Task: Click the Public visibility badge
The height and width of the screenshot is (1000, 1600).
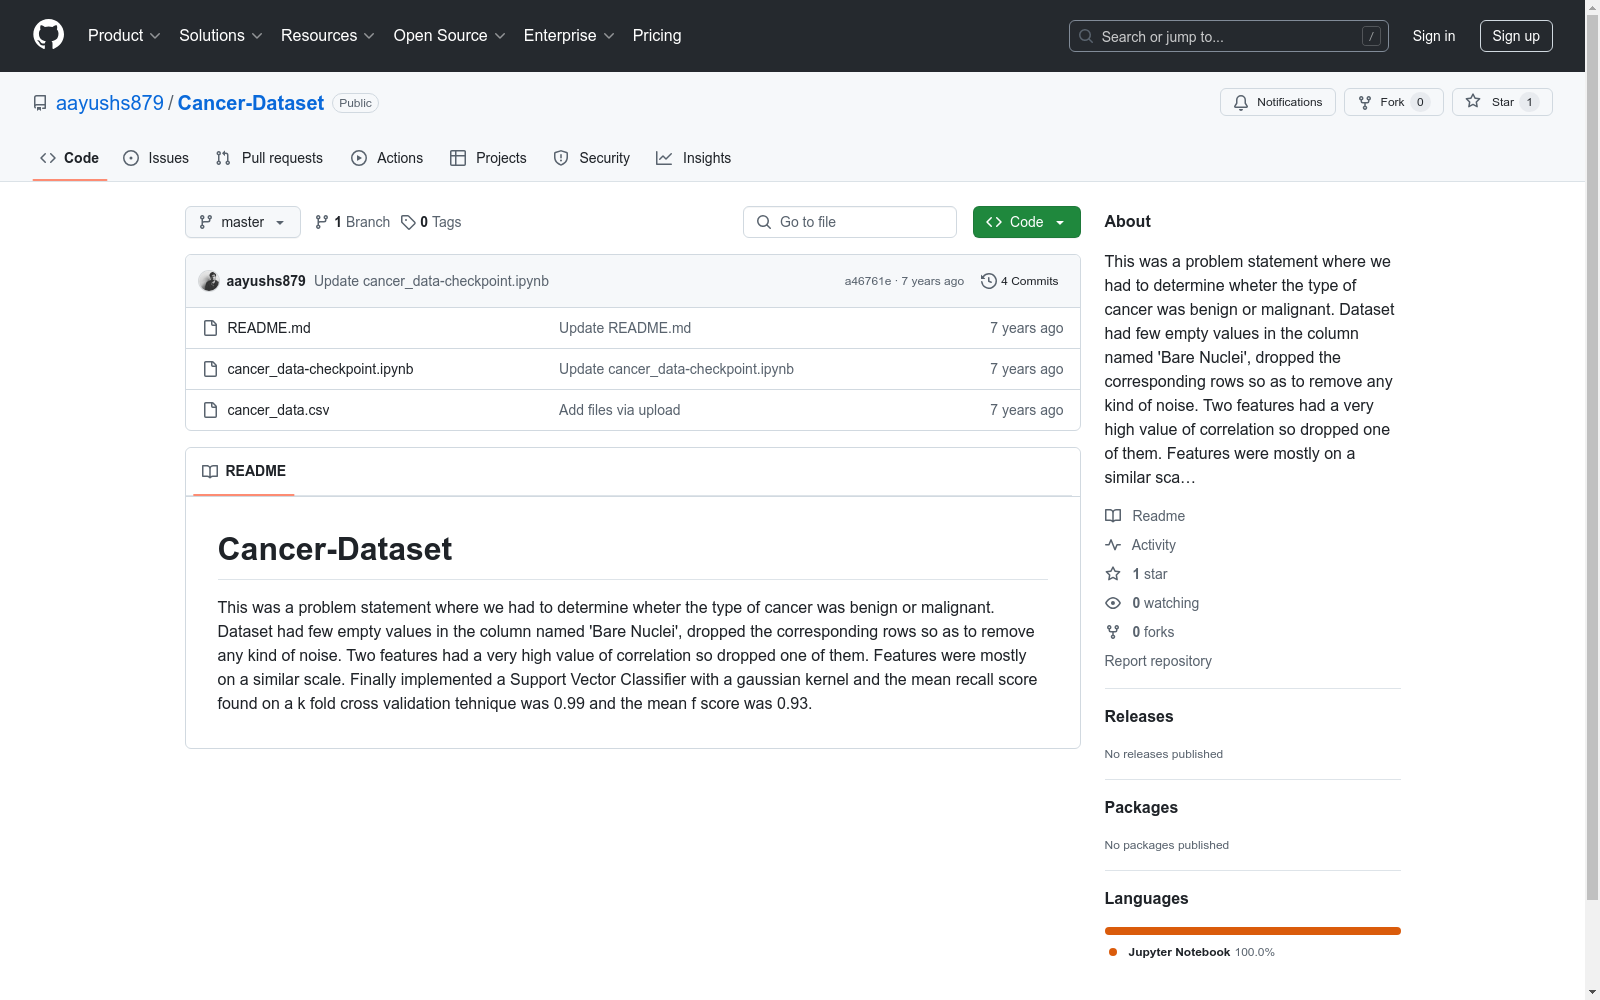Action: coord(355,103)
